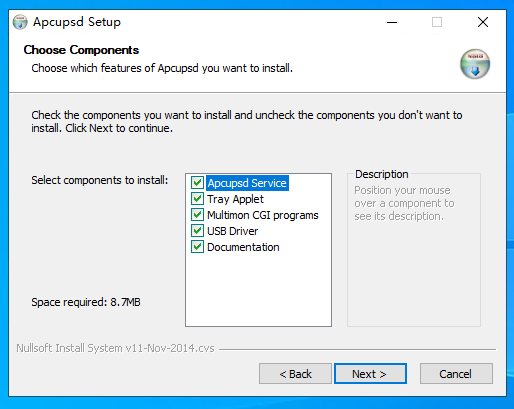Cancel the Apcupsd installation

point(456,374)
